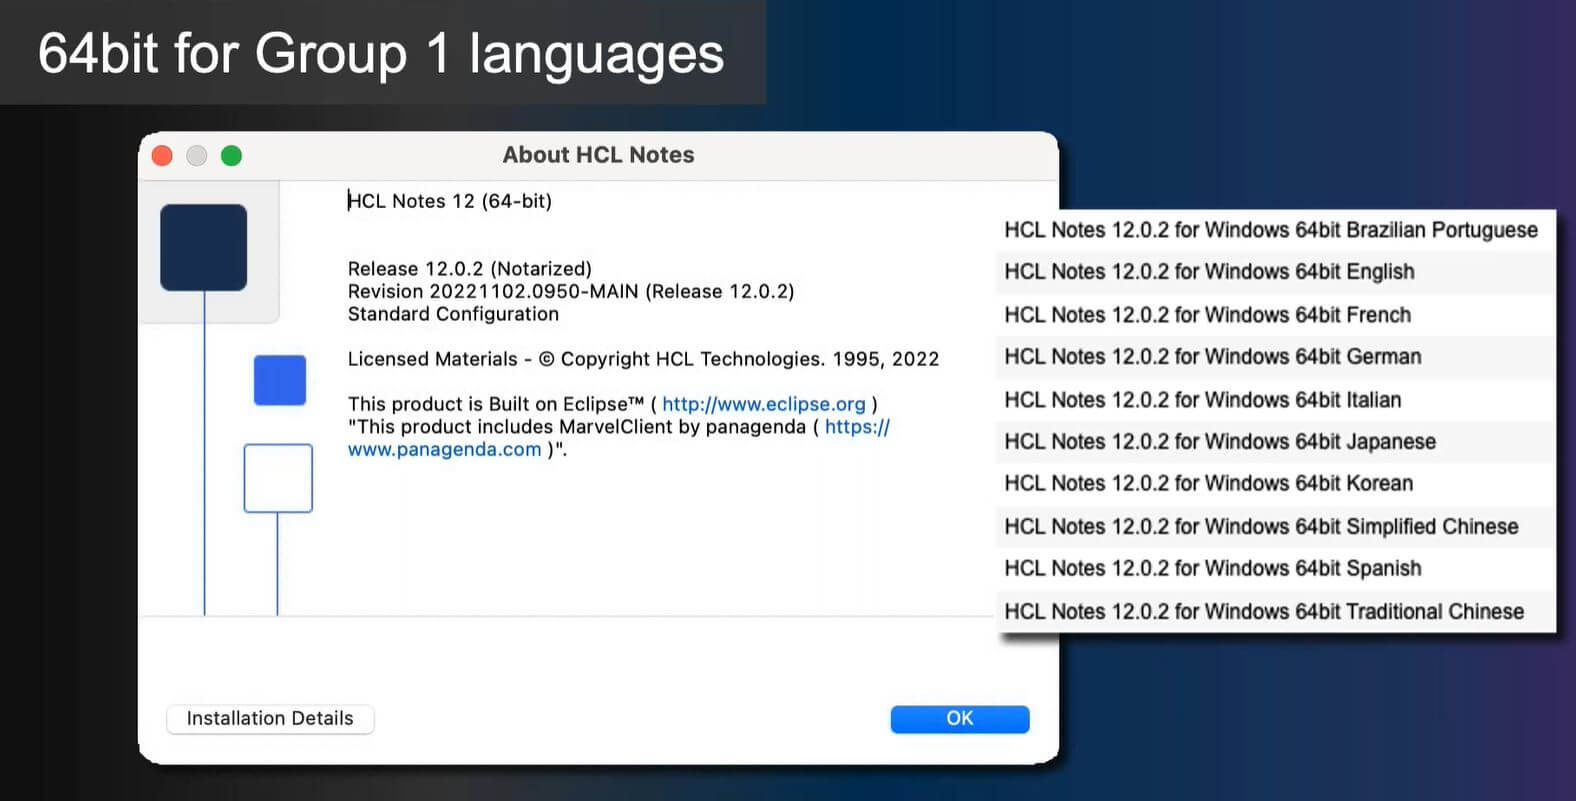Select HCL Notes 12.0.2 Windows 64bit Korean

(x=1275, y=484)
